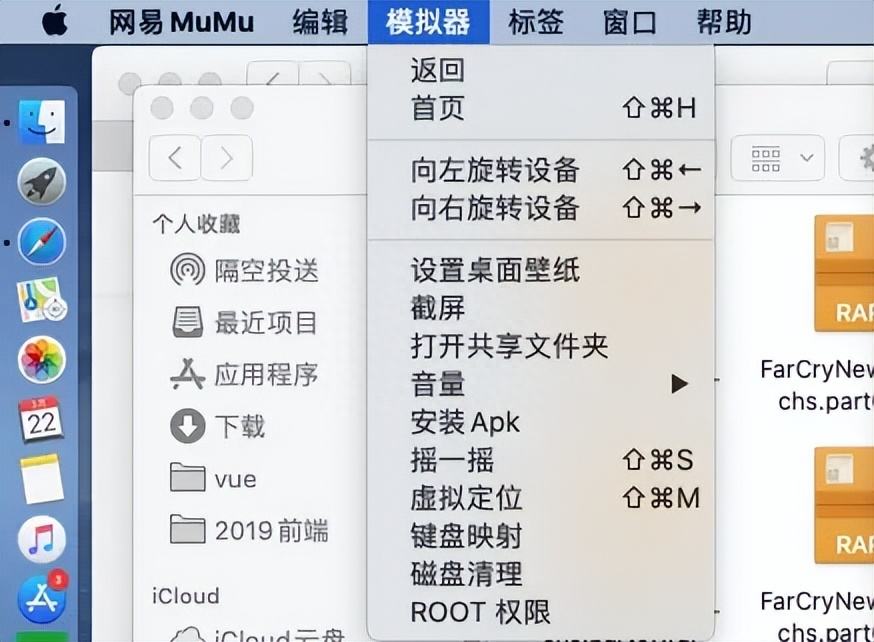
Task: Launch Launchpad from the Dock
Action: (42, 182)
